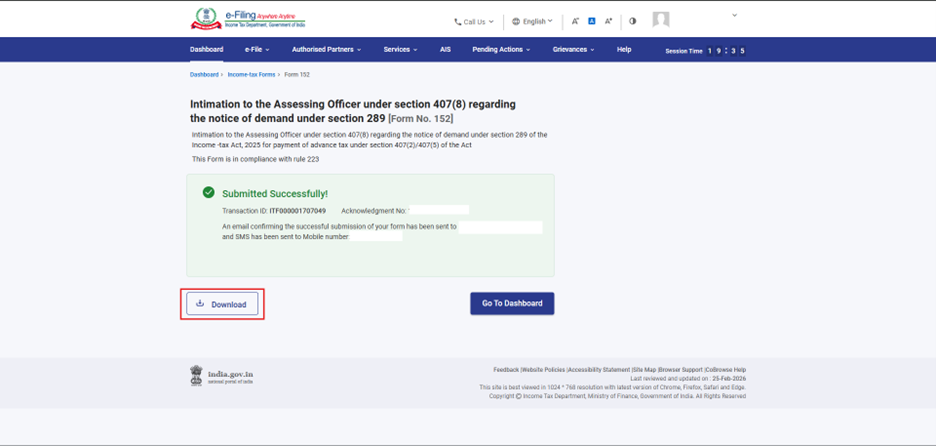This screenshot has width=936, height=446.
Task: Open the Help menu item
Action: pyautogui.click(x=624, y=50)
